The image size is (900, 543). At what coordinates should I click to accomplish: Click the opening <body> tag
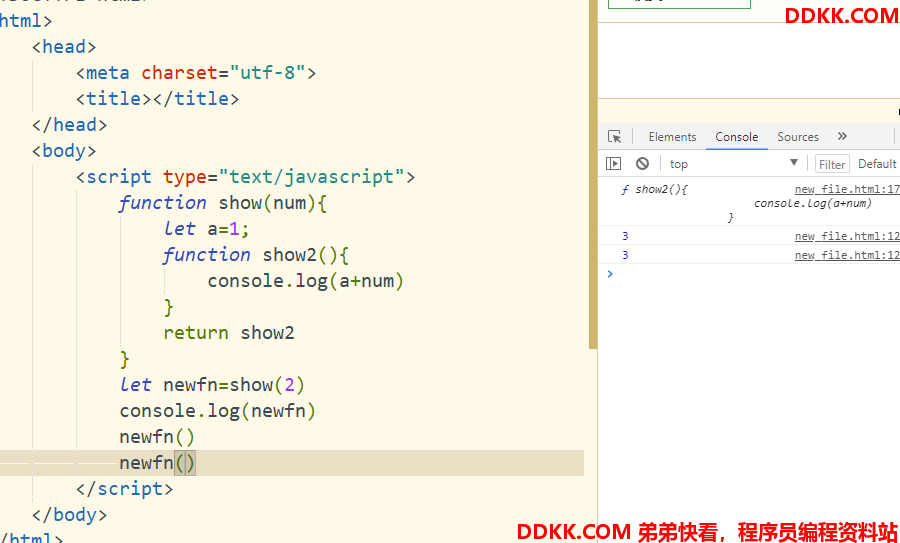point(64,151)
